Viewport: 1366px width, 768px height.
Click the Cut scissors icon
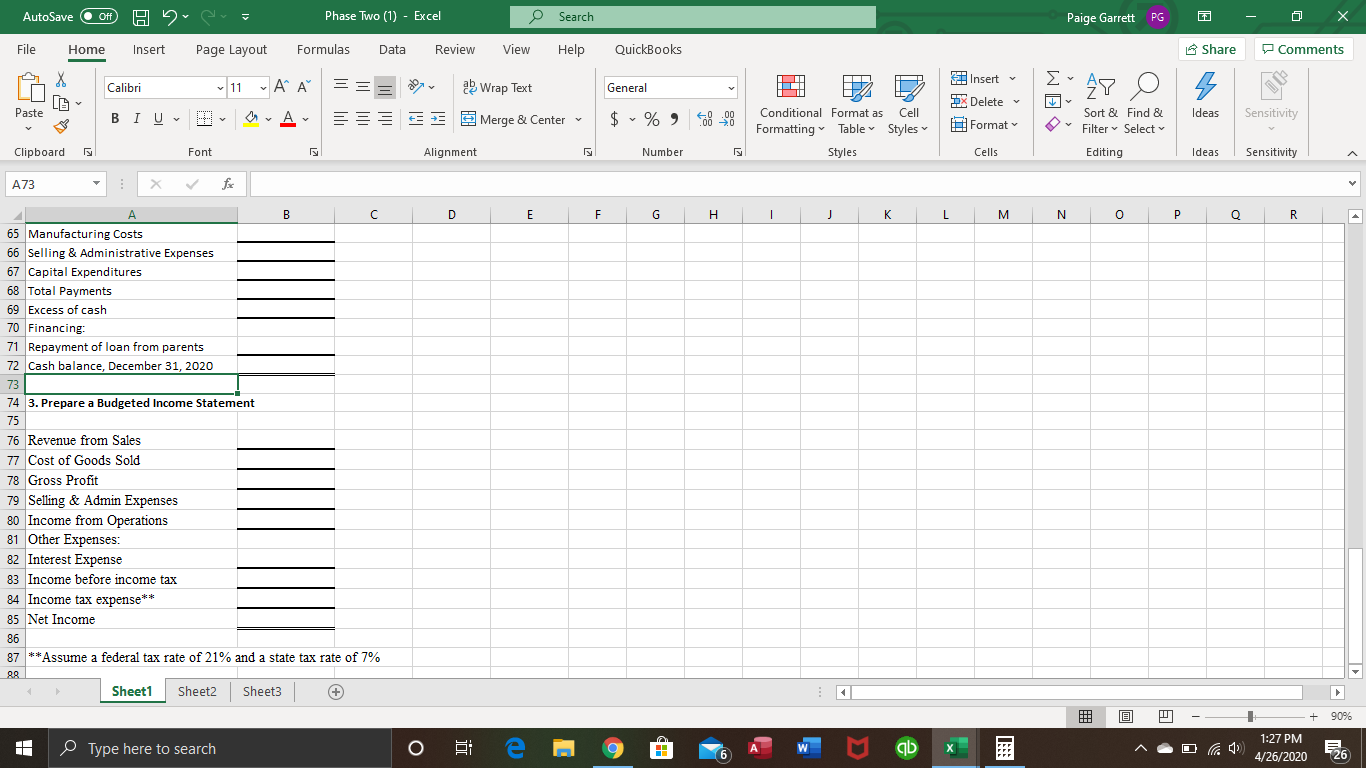59,79
